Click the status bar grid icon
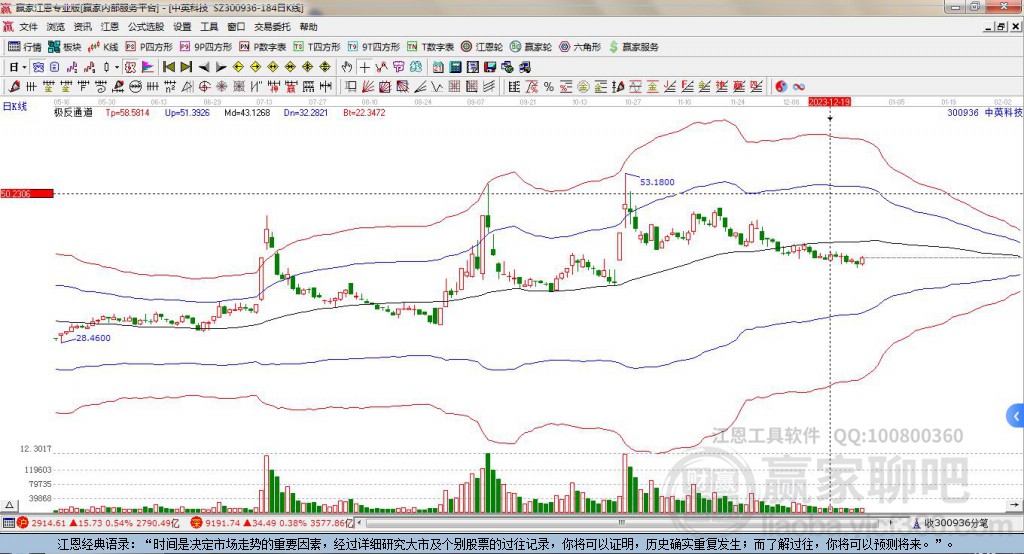This screenshot has width=1024, height=554. pos(8,523)
